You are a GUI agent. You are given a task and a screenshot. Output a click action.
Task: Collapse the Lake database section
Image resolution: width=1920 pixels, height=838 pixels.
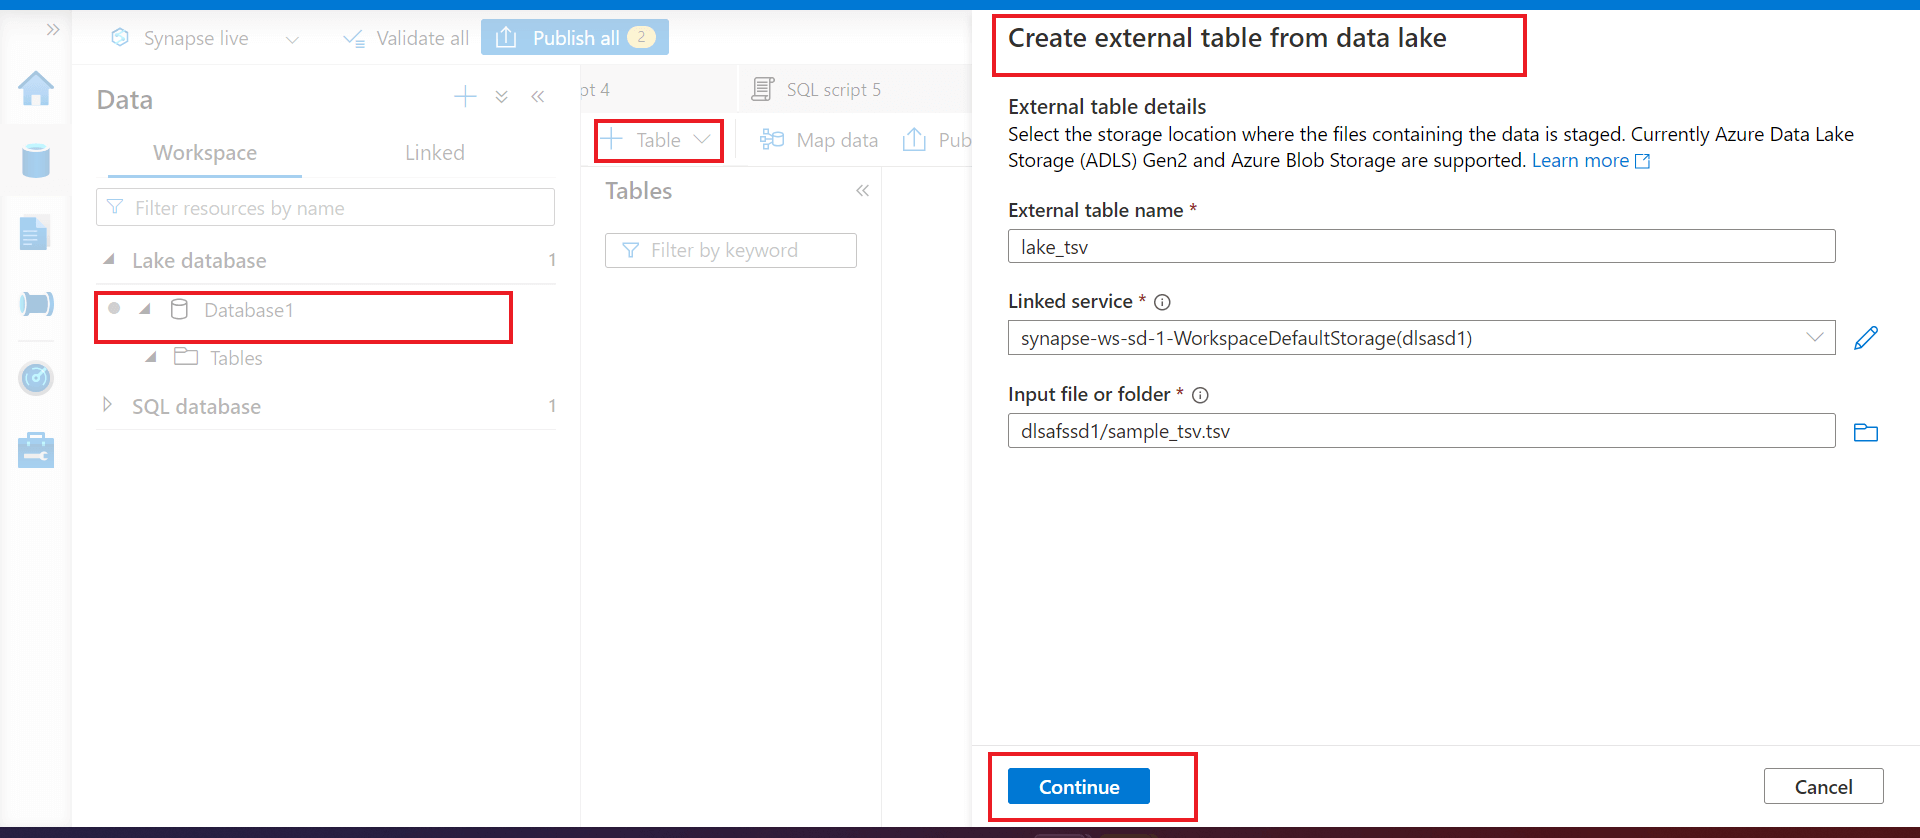[109, 260]
